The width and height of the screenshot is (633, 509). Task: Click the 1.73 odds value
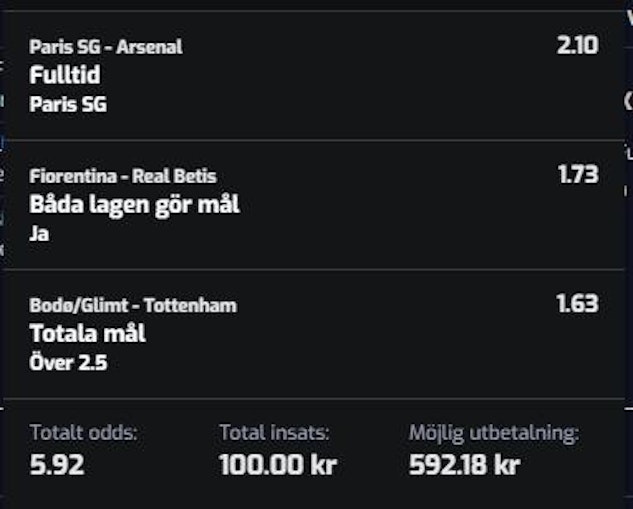pyautogui.click(x=578, y=175)
